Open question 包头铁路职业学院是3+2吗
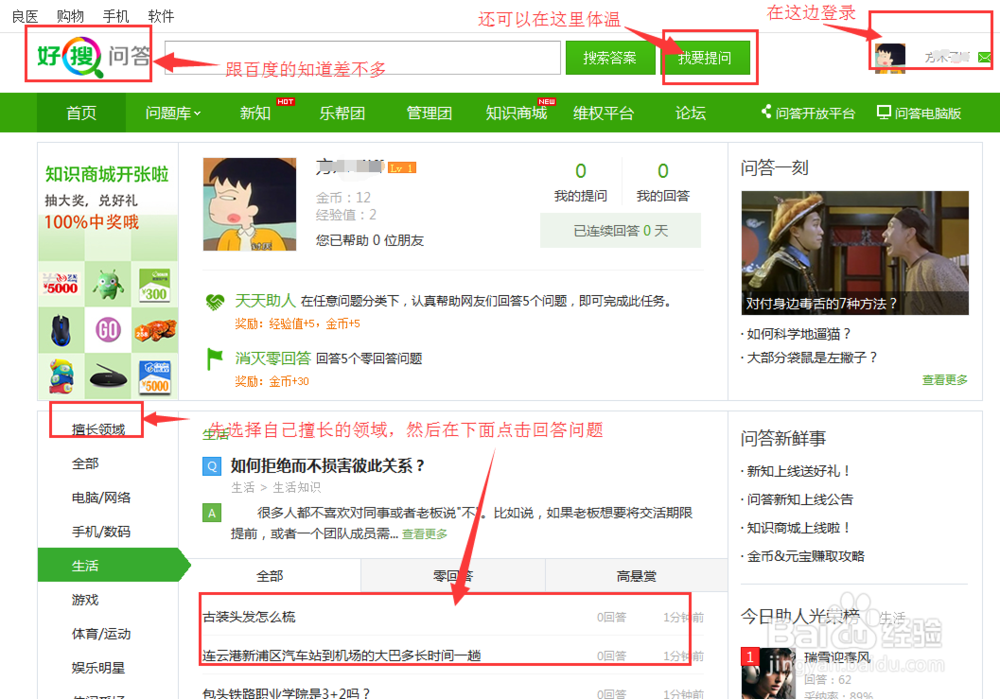 point(286,693)
